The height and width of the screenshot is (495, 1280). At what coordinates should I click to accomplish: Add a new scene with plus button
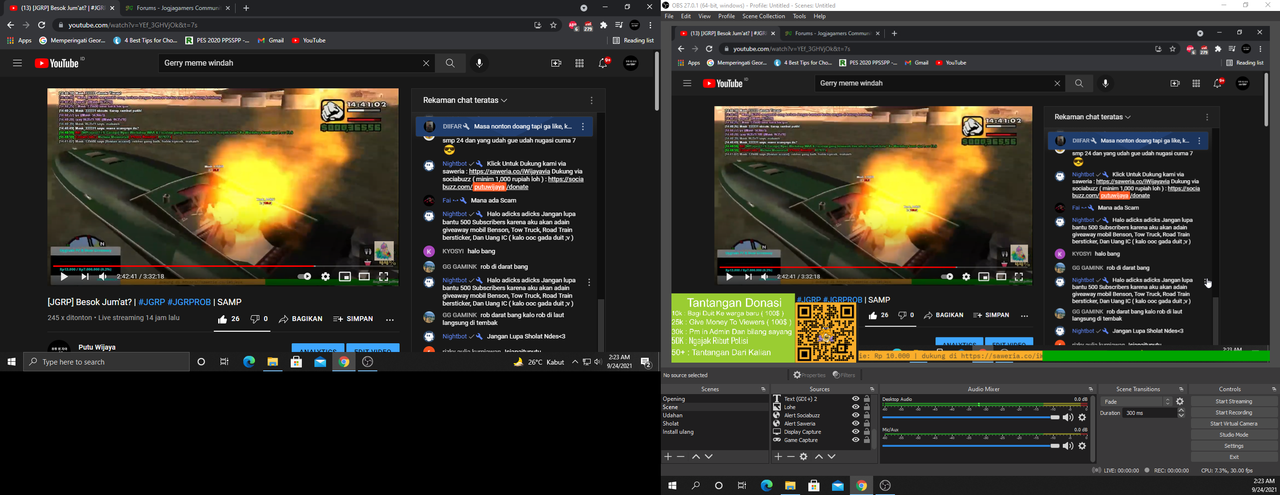coord(666,456)
